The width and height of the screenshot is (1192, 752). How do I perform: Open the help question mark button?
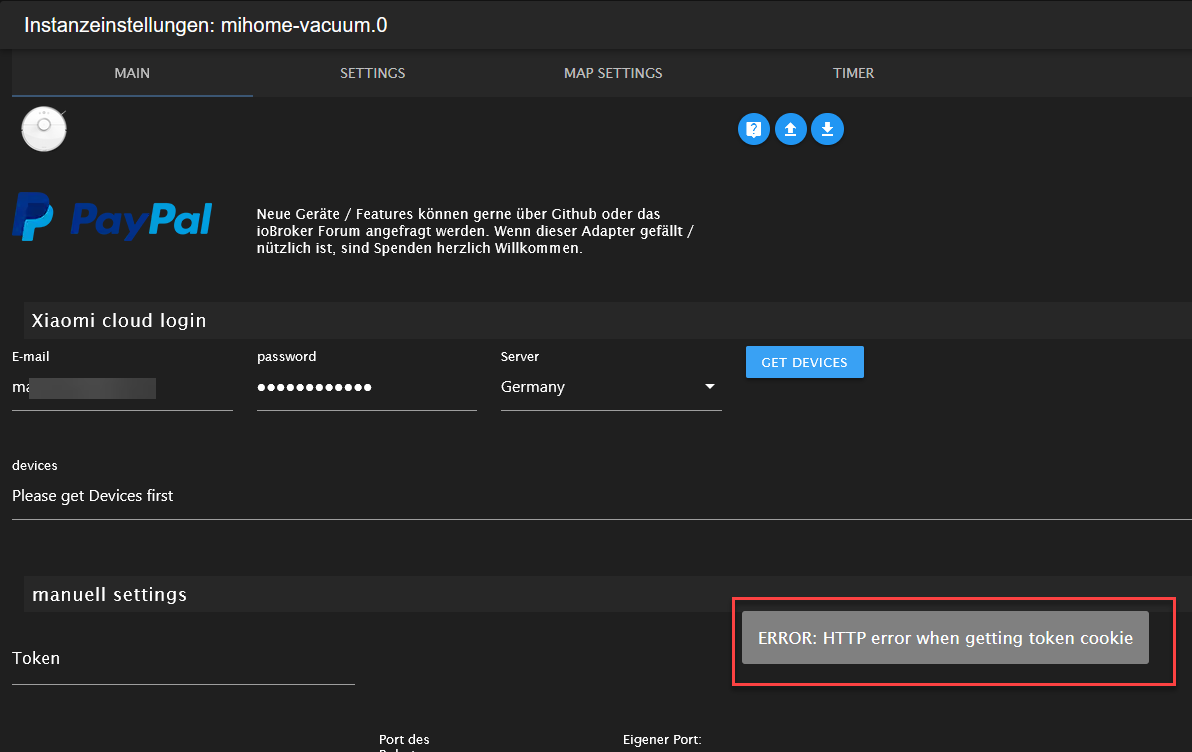[x=753, y=129]
